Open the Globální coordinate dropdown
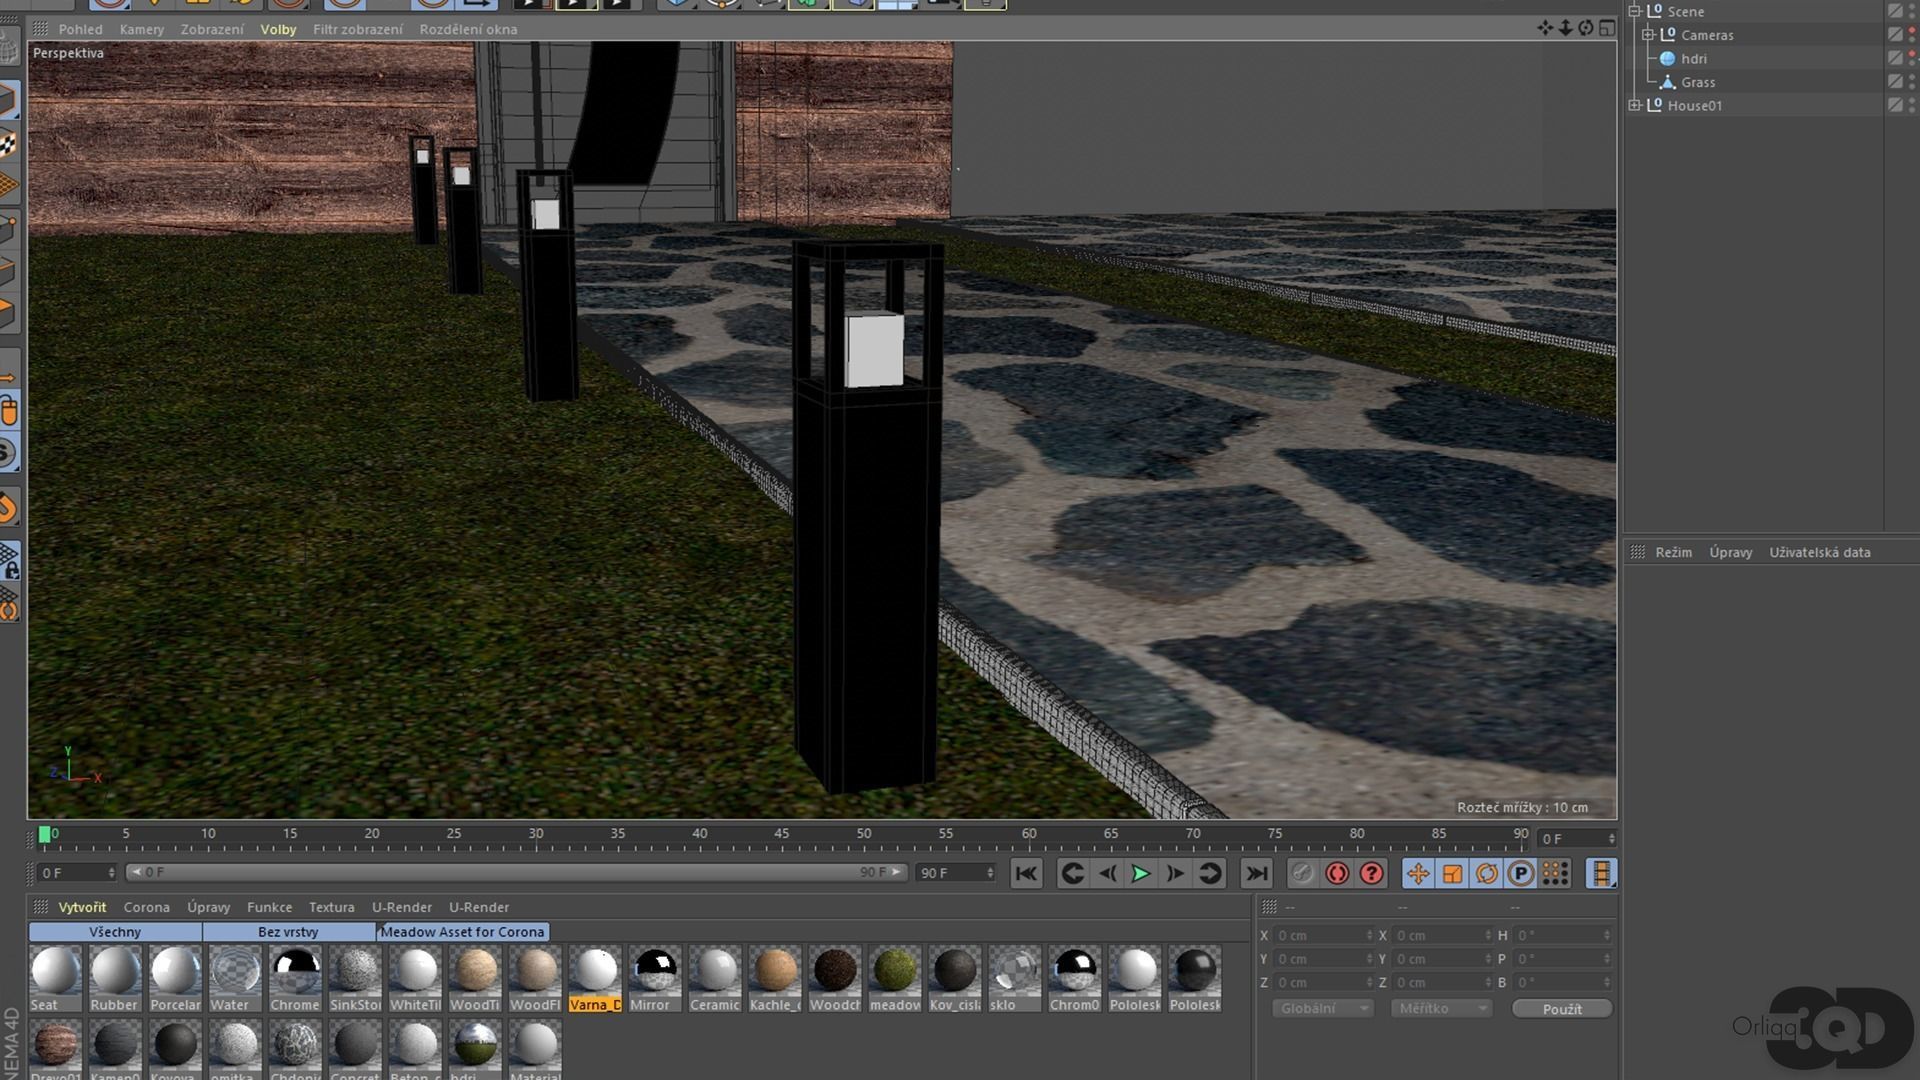 coord(1323,1008)
